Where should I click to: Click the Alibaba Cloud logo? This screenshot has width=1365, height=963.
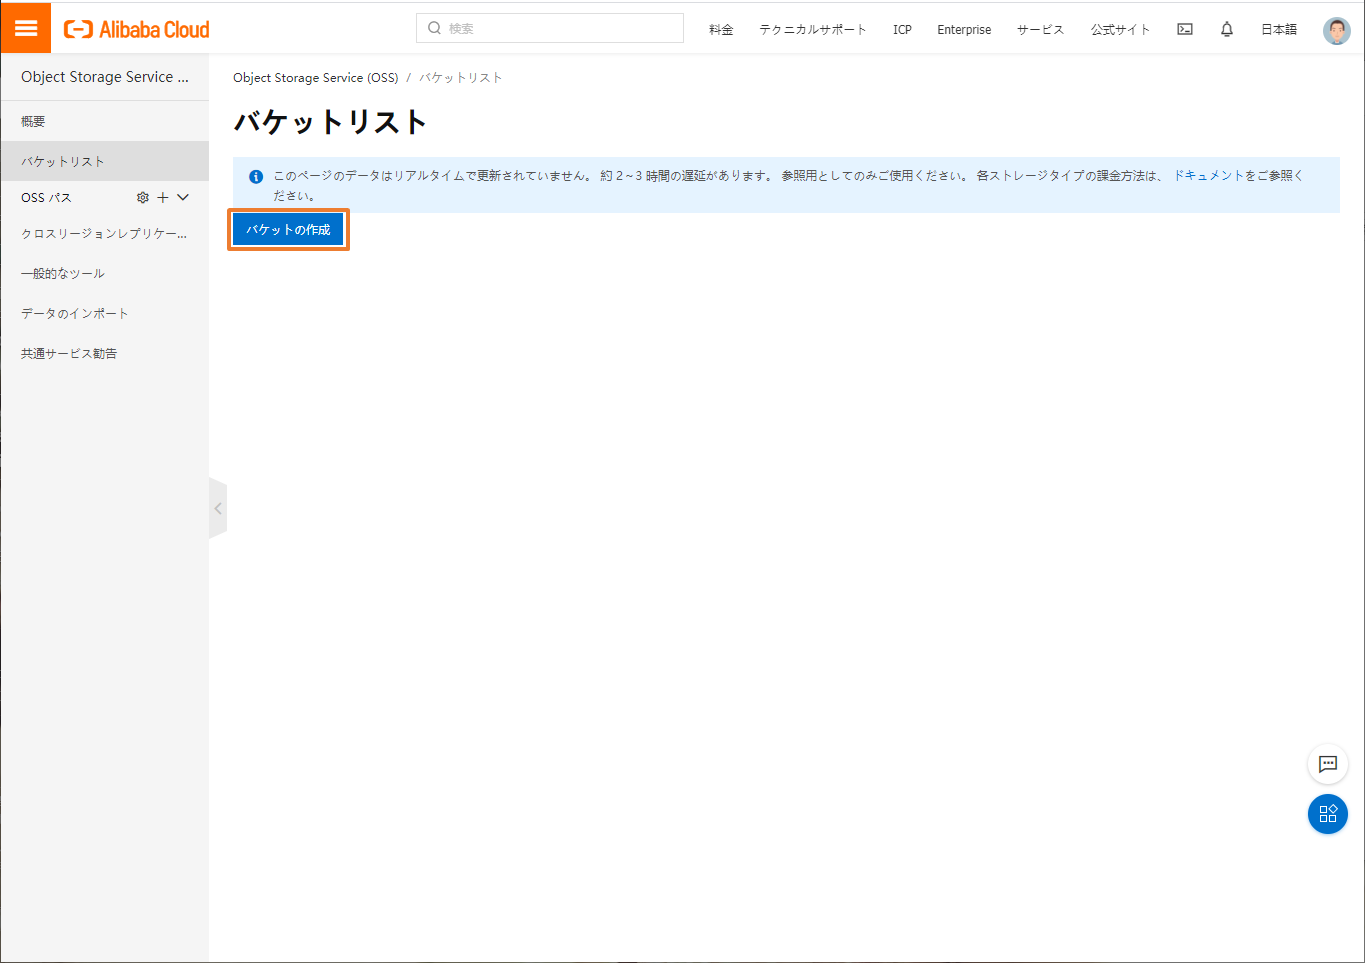pos(135,28)
